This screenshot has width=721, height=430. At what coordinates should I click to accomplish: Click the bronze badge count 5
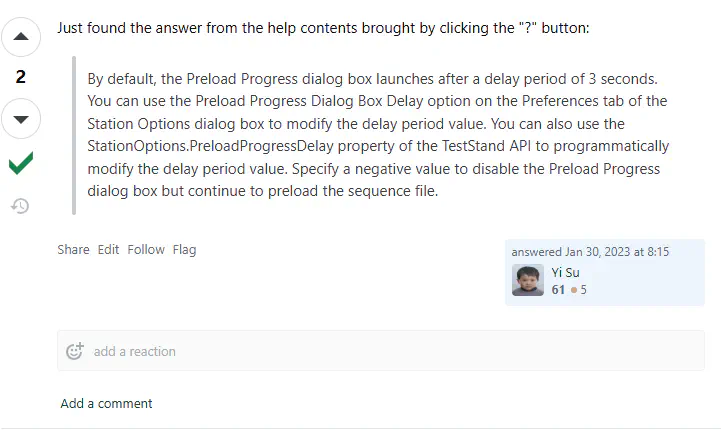pos(583,290)
